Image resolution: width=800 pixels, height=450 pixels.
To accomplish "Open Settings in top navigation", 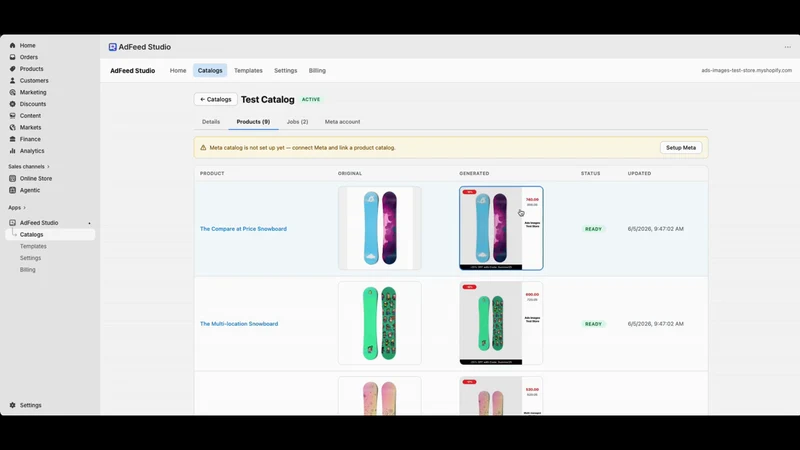I will (x=286, y=70).
